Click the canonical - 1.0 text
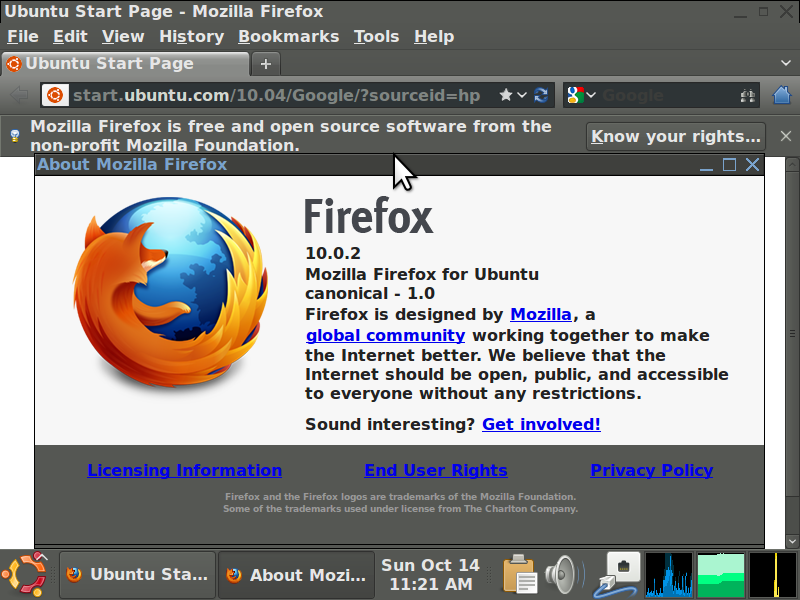The image size is (800, 600). 370,294
